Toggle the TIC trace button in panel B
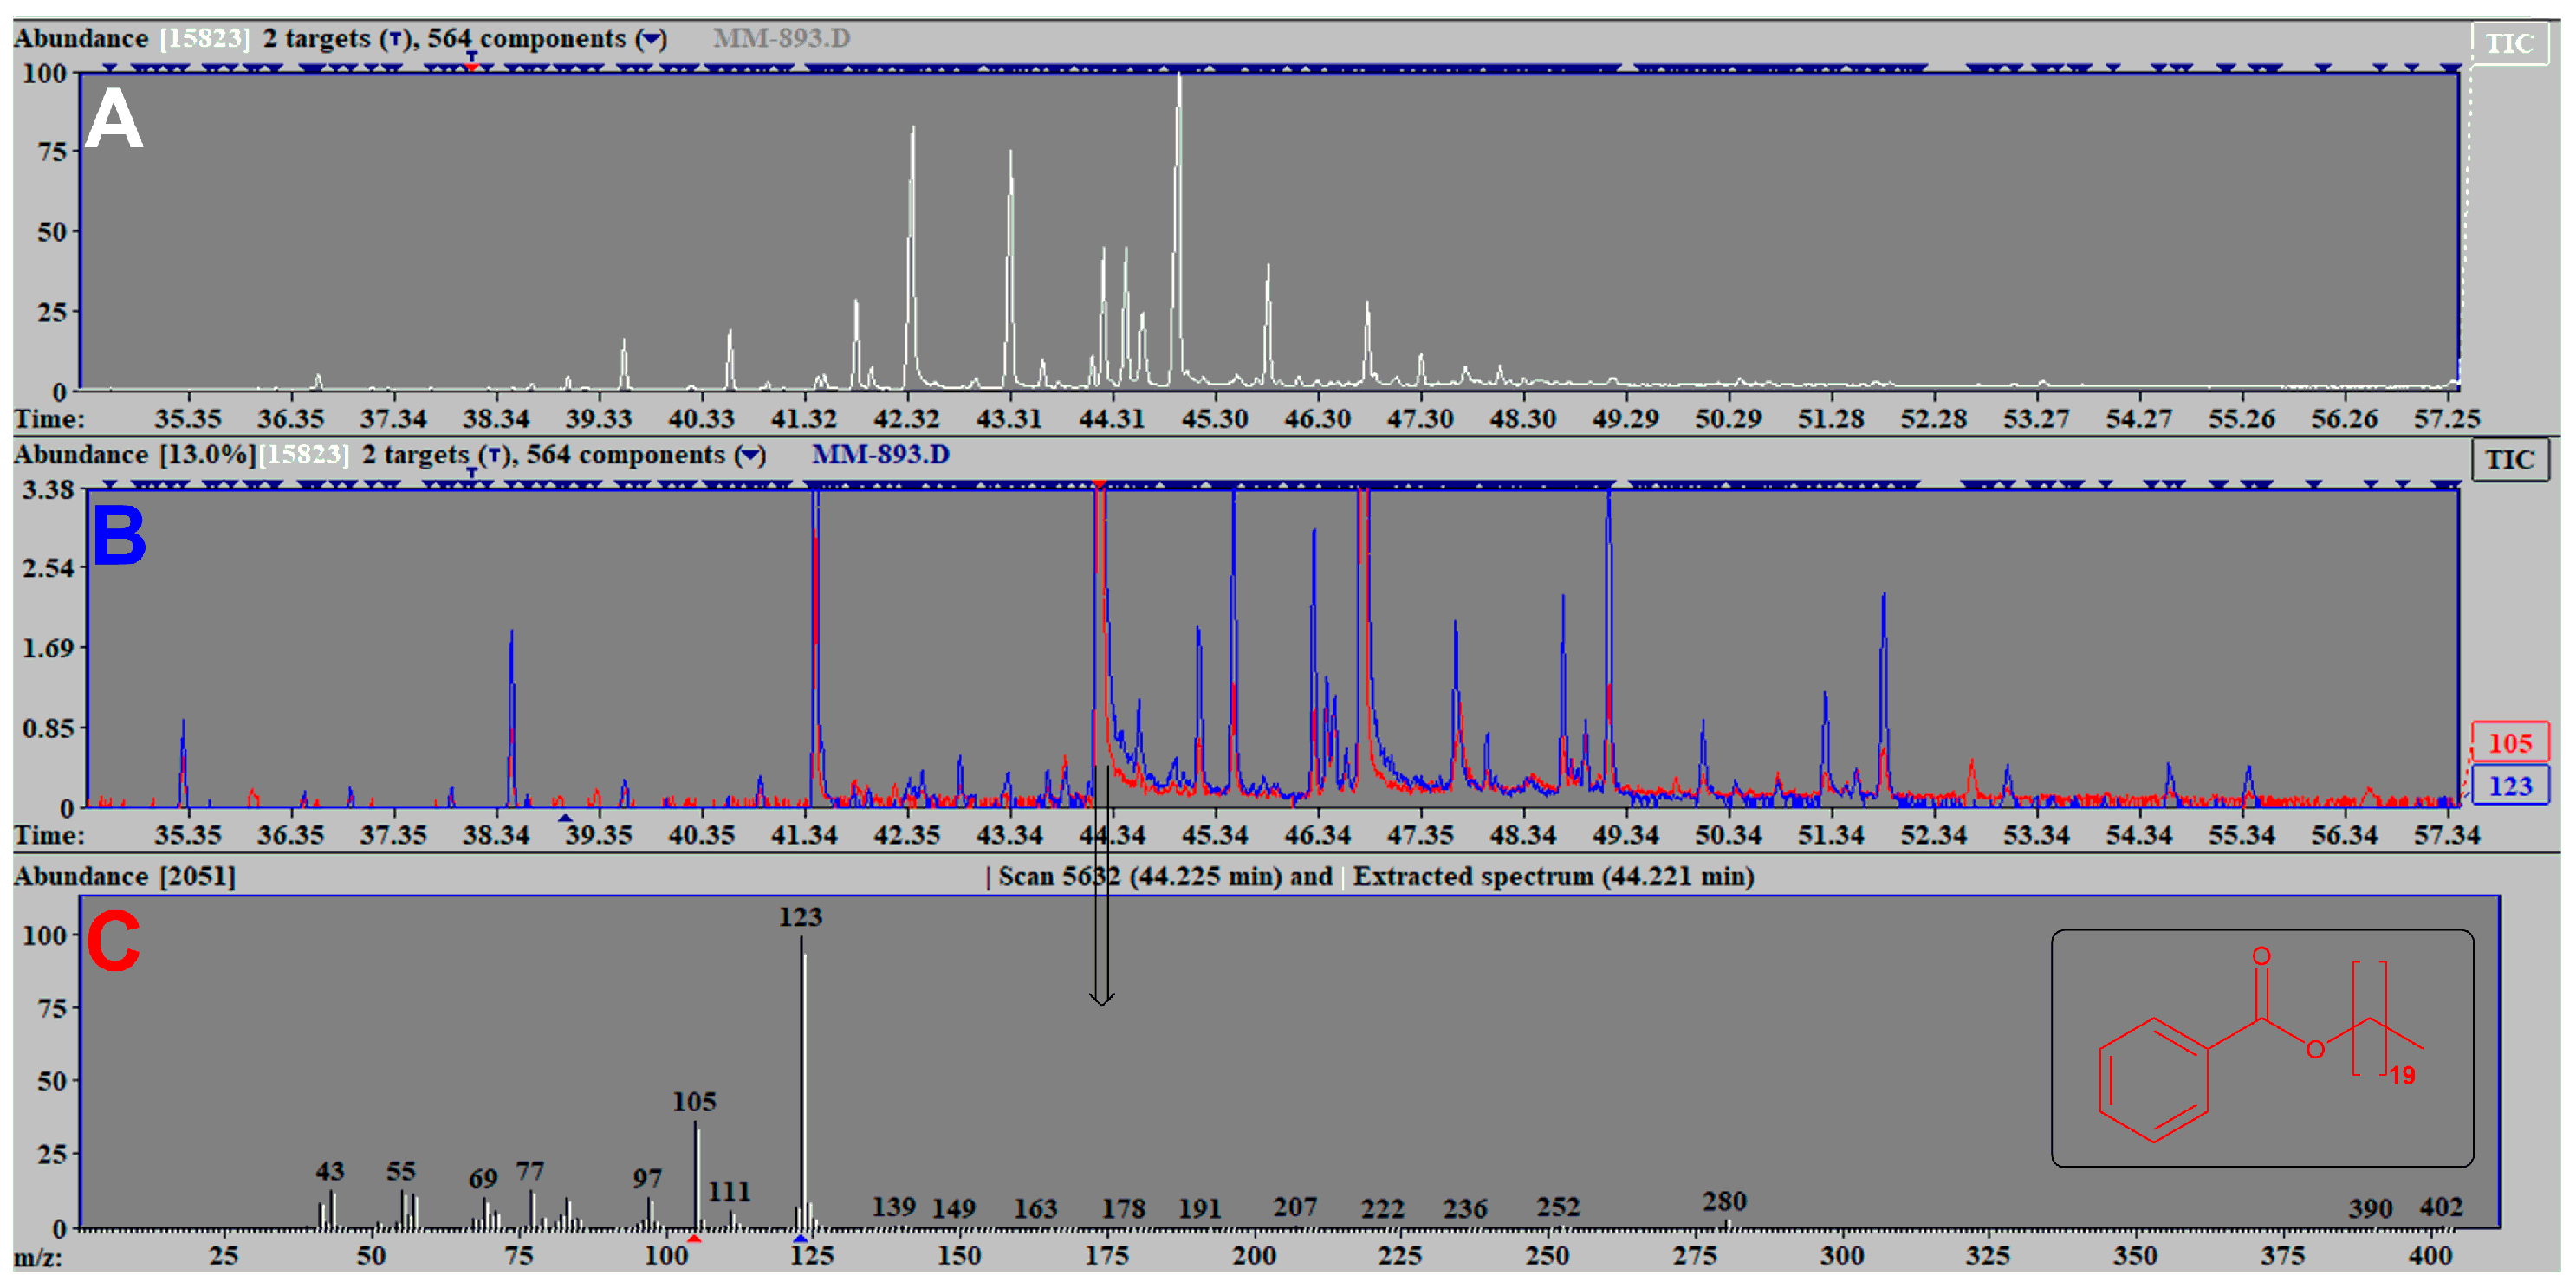This screenshot has width=2576, height=1288. tap(2509, 460)
